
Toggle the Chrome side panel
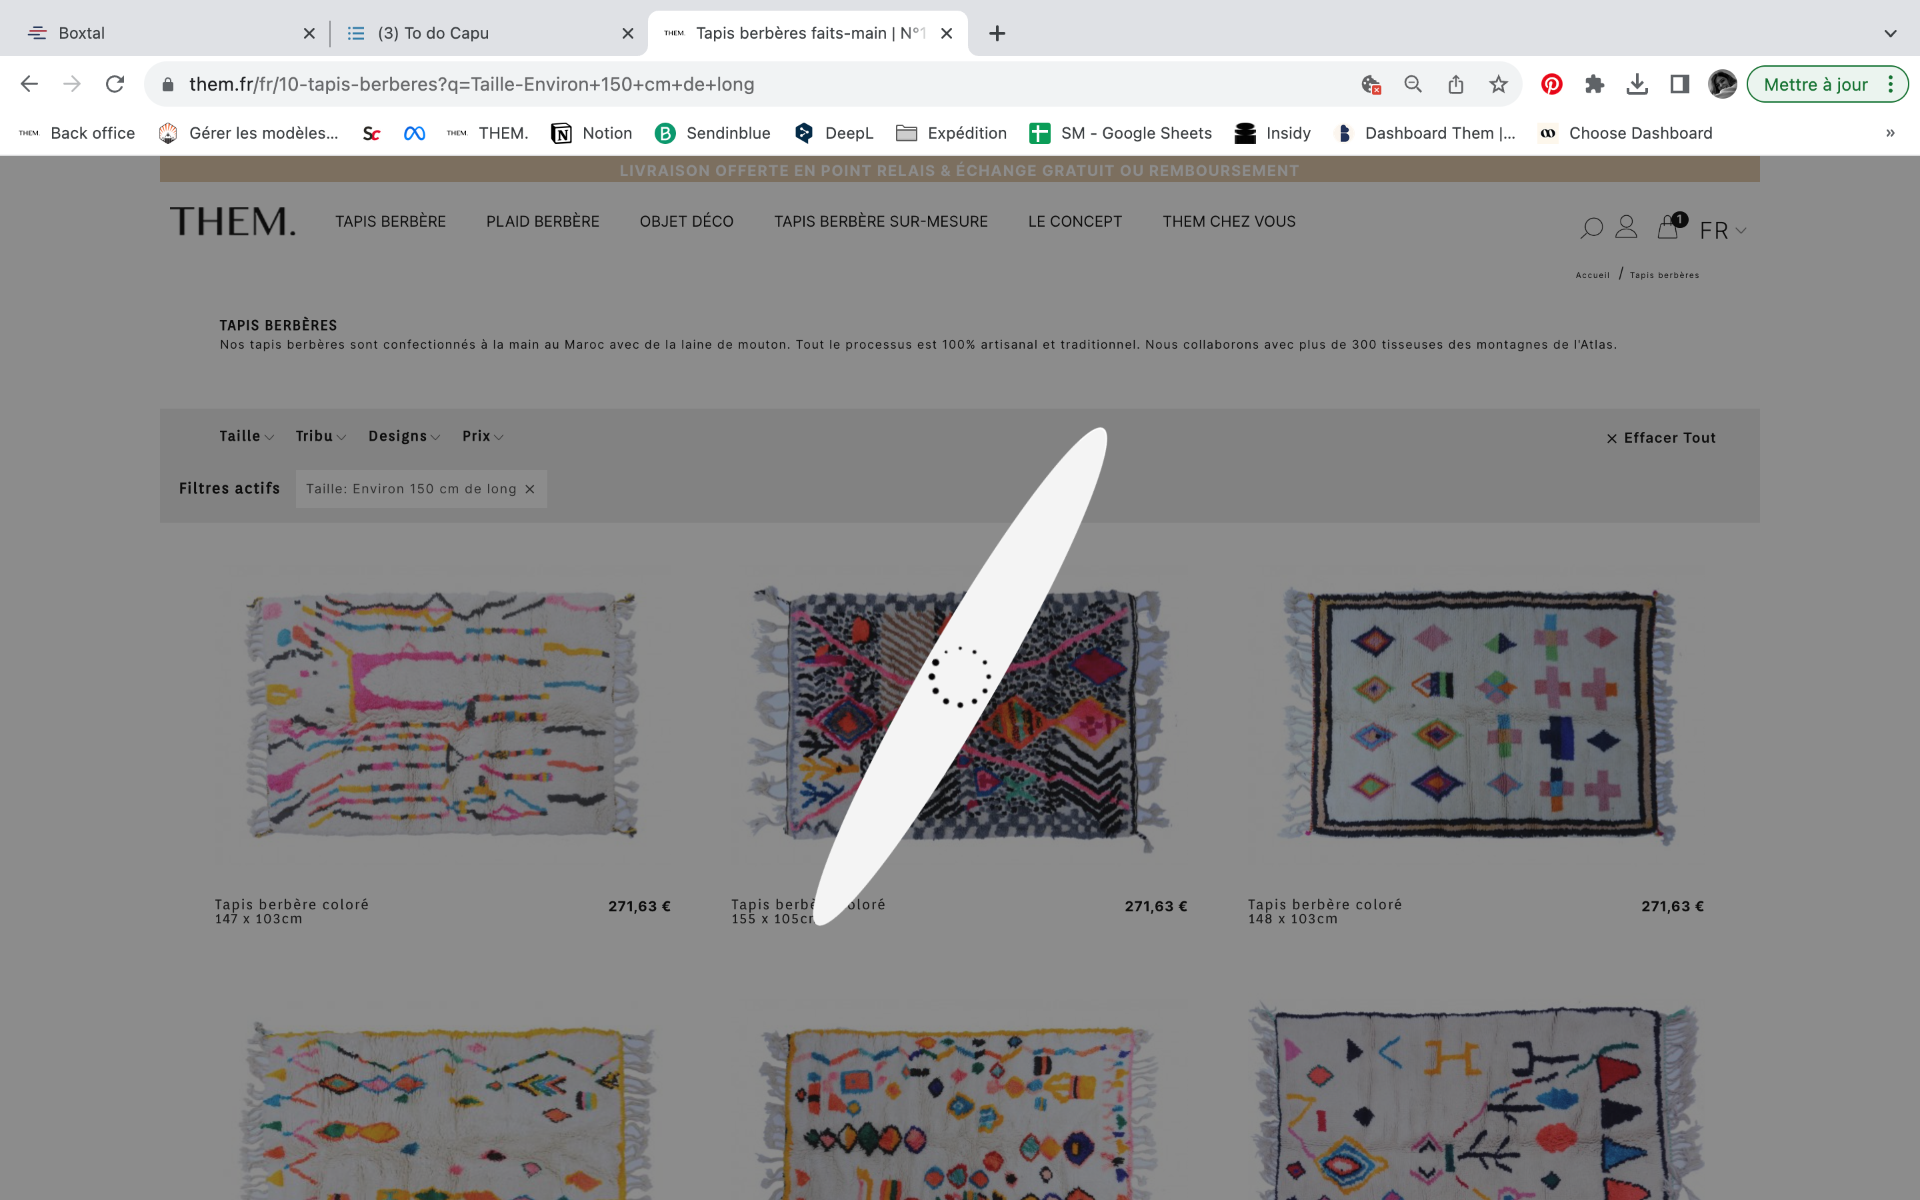(1680, 84)
